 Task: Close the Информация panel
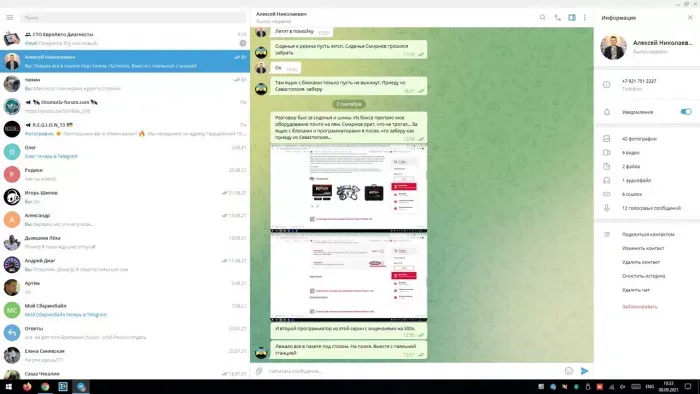690,17
